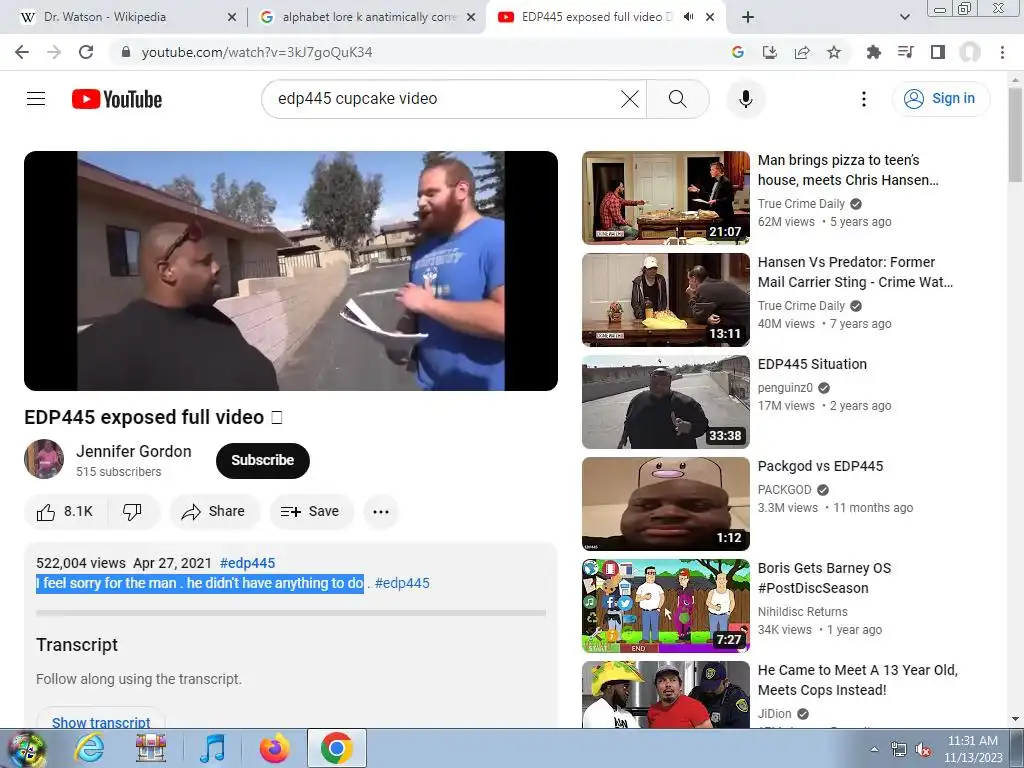Open Jennifer Gordon channel name link
The height and width of the screenshot is (768, 1024).
(134, 451)
